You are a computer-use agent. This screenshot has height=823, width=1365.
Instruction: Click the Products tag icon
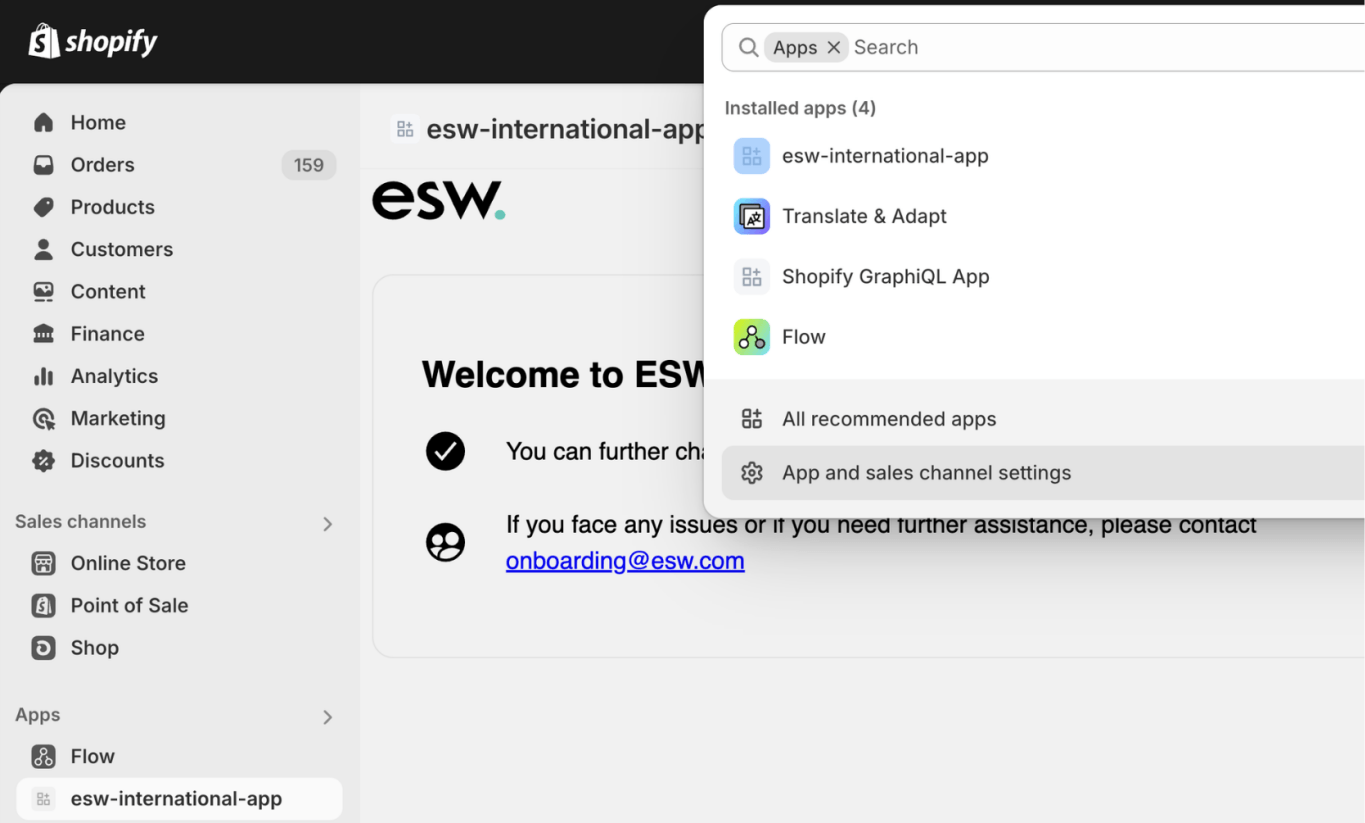pos(43,207)
